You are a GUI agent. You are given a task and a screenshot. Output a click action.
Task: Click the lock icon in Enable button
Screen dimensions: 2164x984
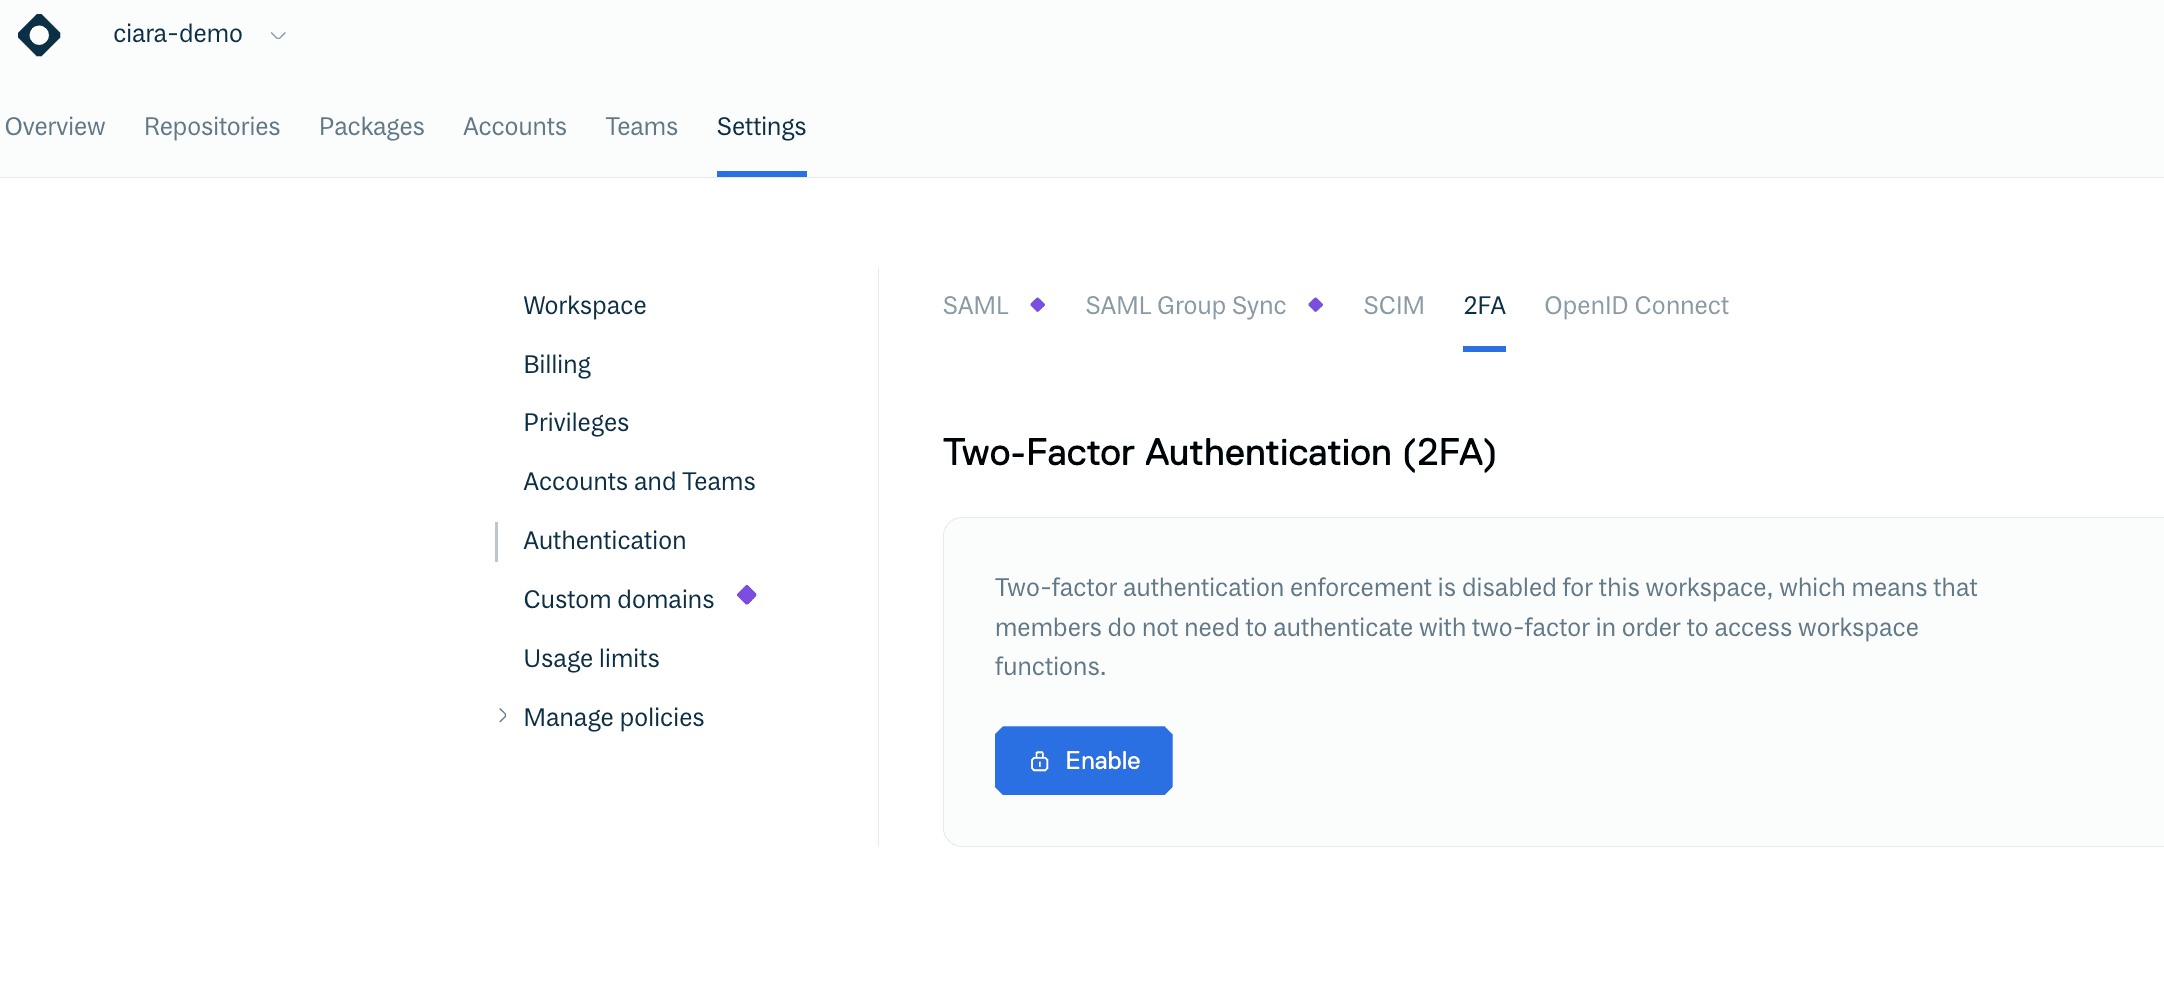(x=1040, y=761)
